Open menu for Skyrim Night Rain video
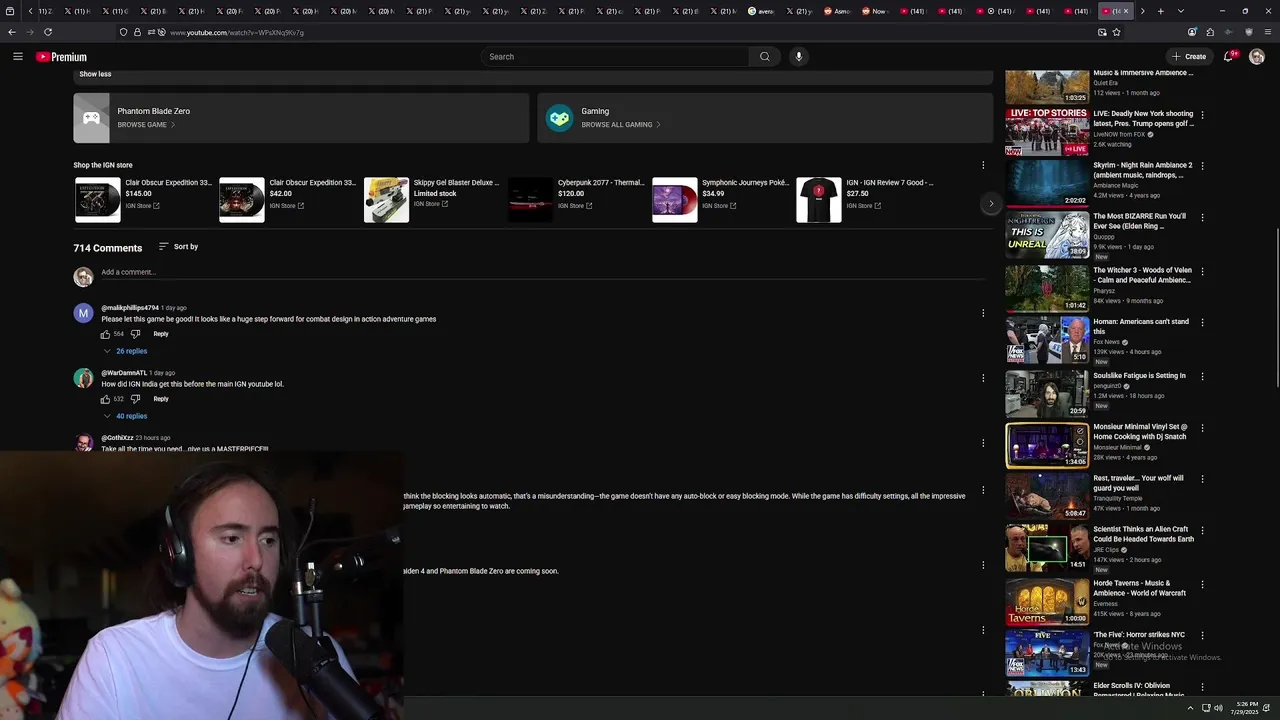This screenshot has height=720, width=1280. 1202,166
